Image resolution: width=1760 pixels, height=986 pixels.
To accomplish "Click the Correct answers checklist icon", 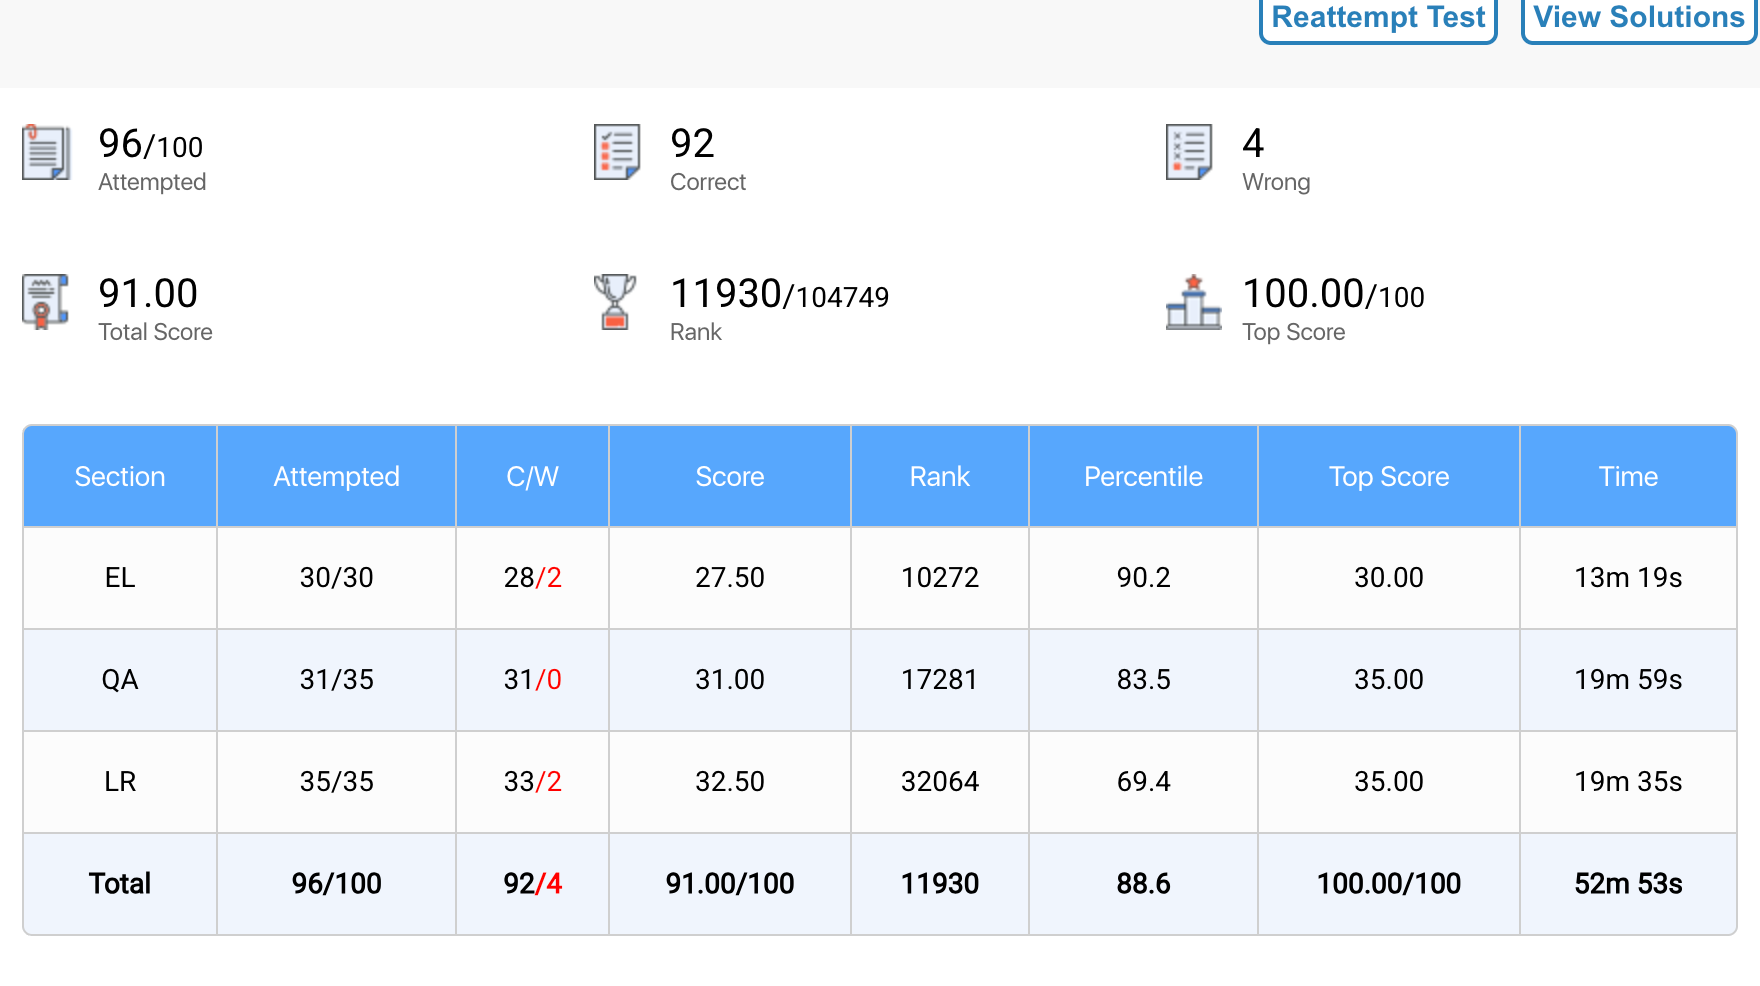I will click(616, 153).
